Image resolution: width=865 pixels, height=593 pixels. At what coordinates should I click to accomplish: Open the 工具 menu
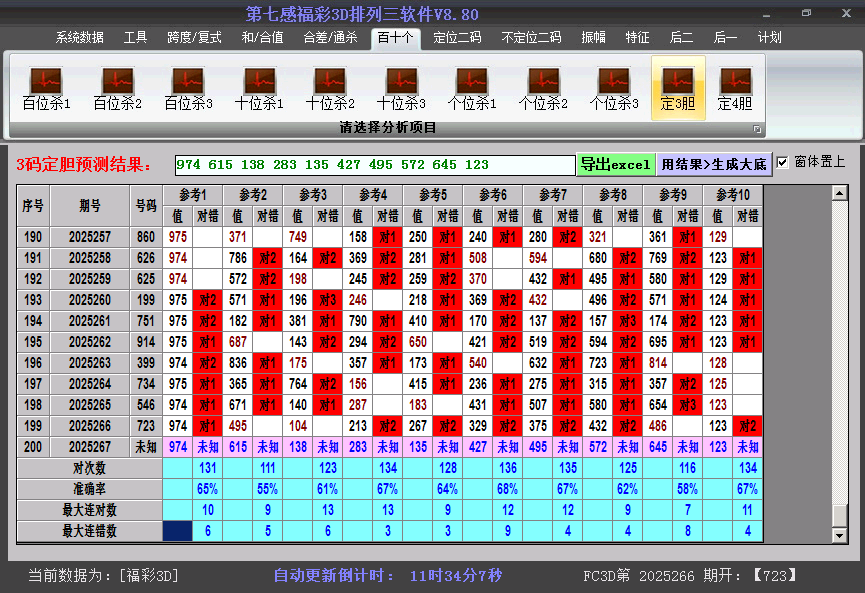(135, 37)
